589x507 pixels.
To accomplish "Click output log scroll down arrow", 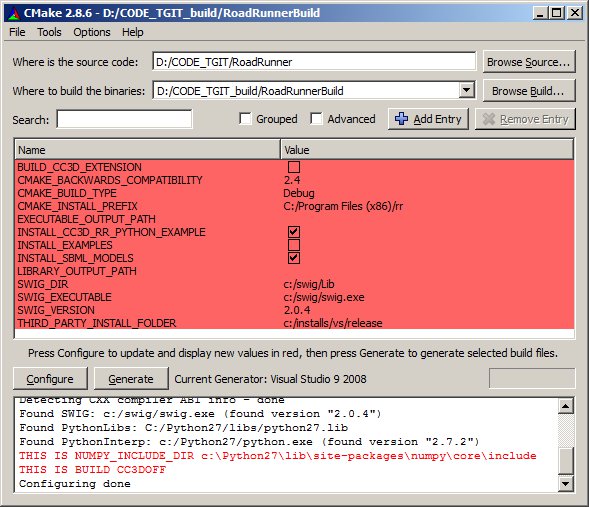I will [566, 483].
